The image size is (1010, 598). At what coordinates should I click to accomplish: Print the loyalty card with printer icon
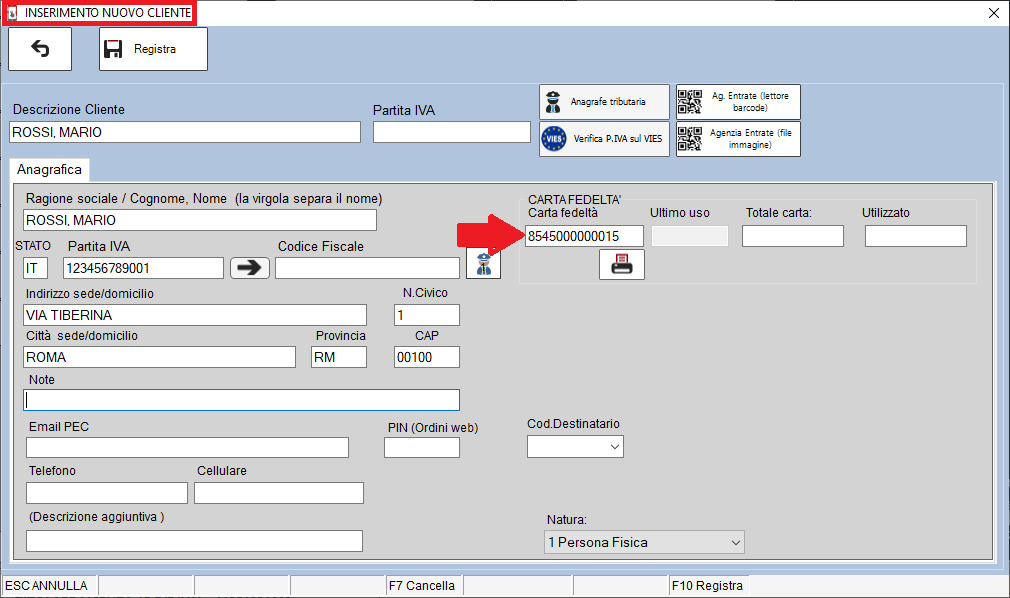(x=621, y=264)
